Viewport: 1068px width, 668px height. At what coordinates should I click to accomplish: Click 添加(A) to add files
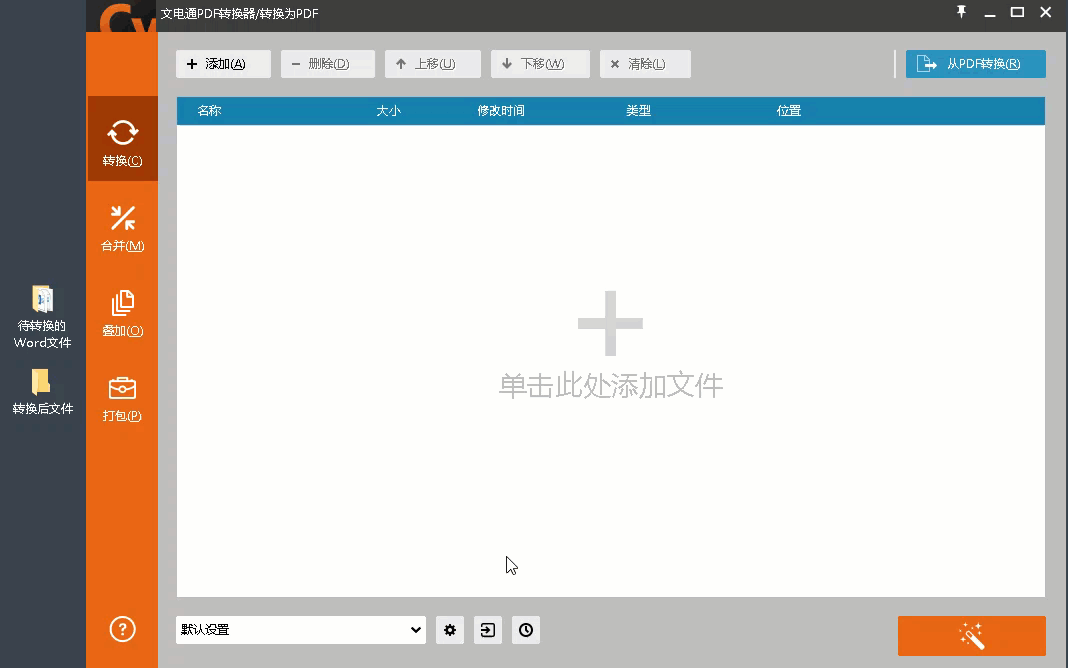click(223, 63)
